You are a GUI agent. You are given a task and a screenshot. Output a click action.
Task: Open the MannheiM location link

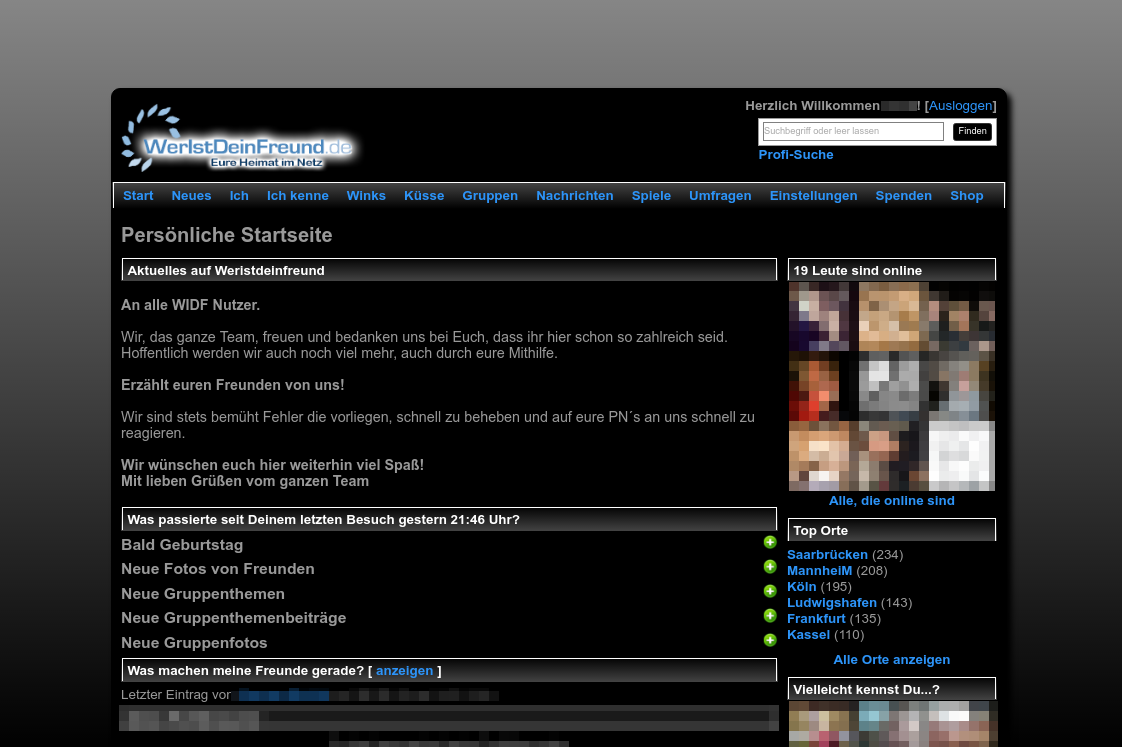point(819,571)
